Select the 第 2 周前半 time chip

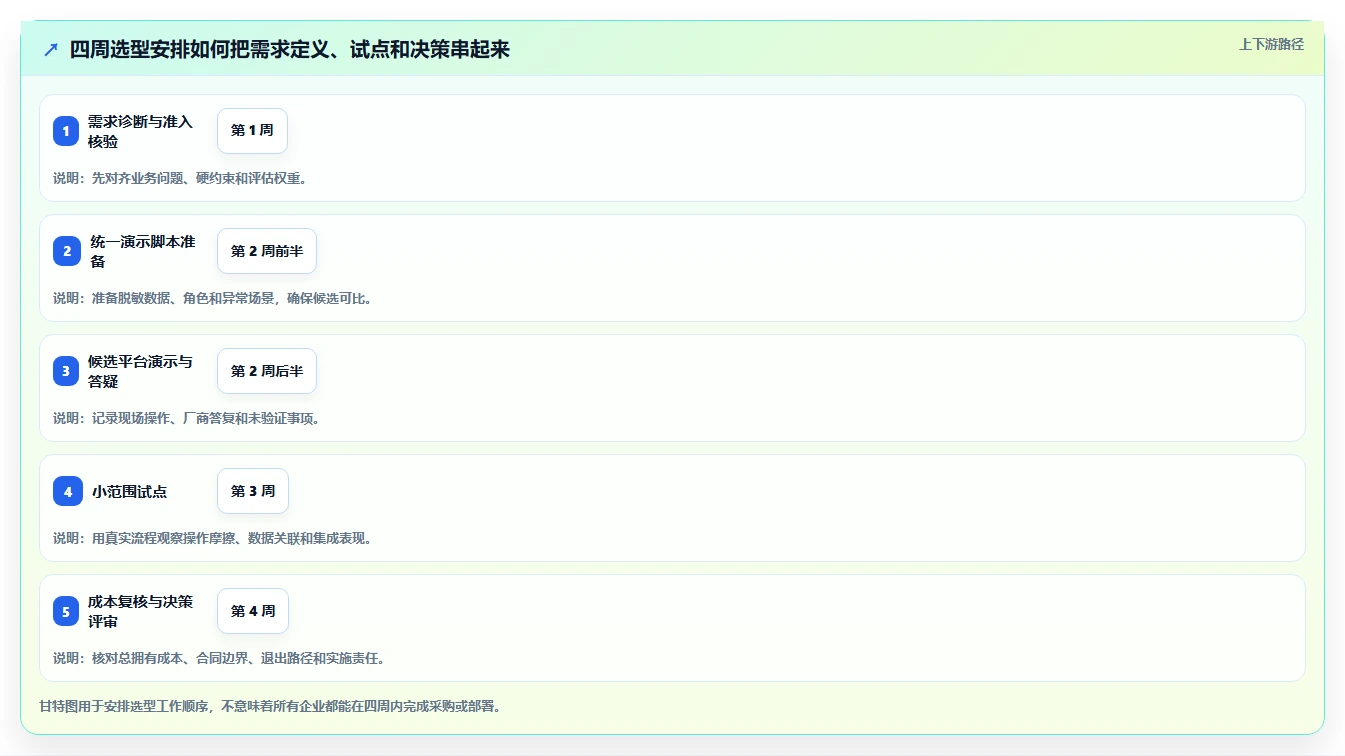pos(267,251)
